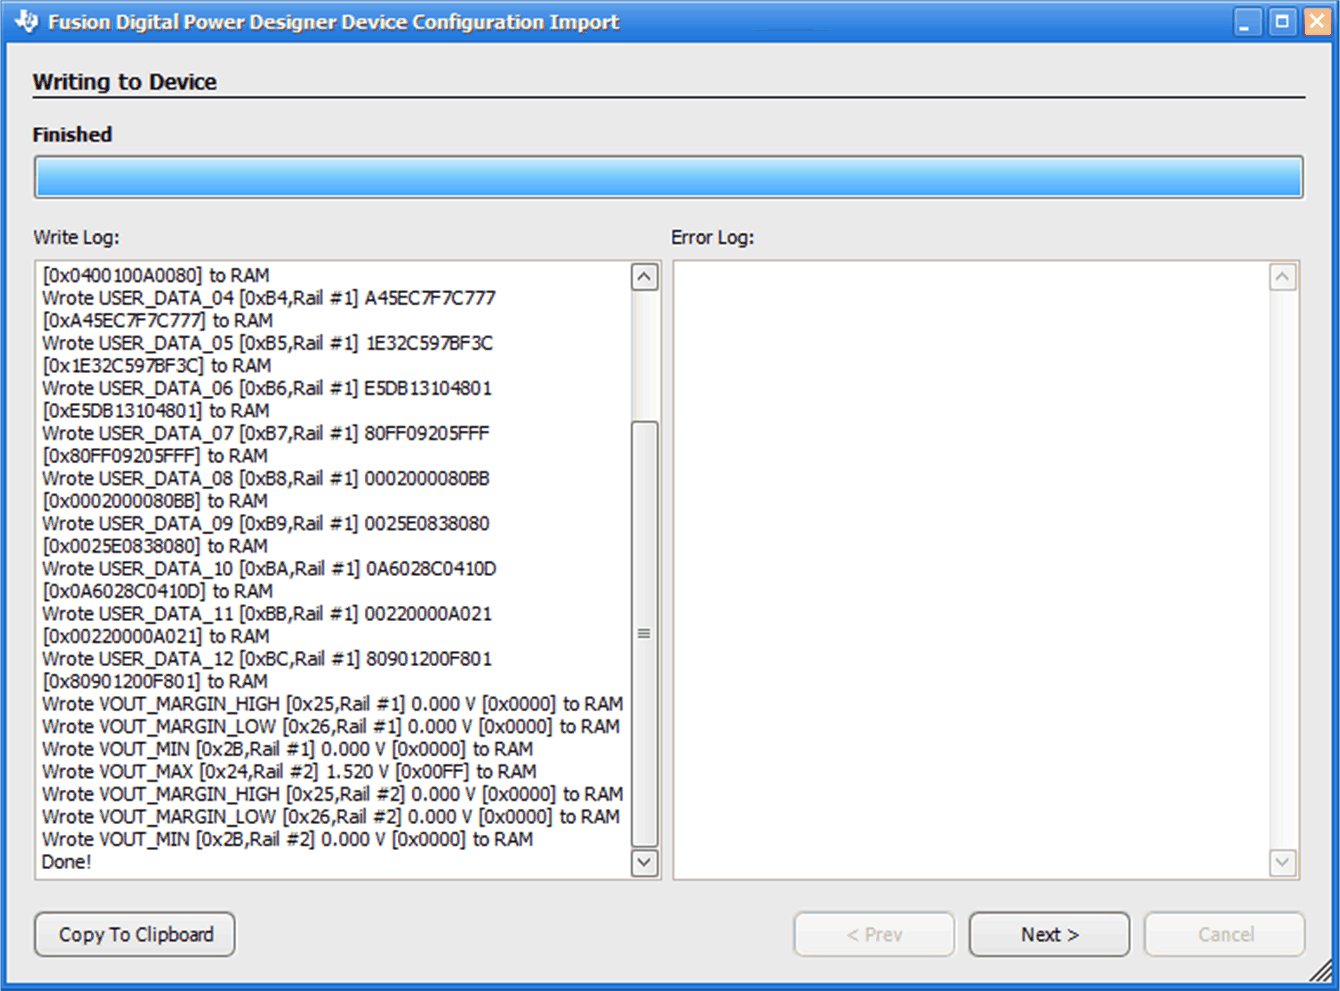Select the 'Wrote USER_DATA_12' log line
1340x991 pixels.
(x=267, y=658)
